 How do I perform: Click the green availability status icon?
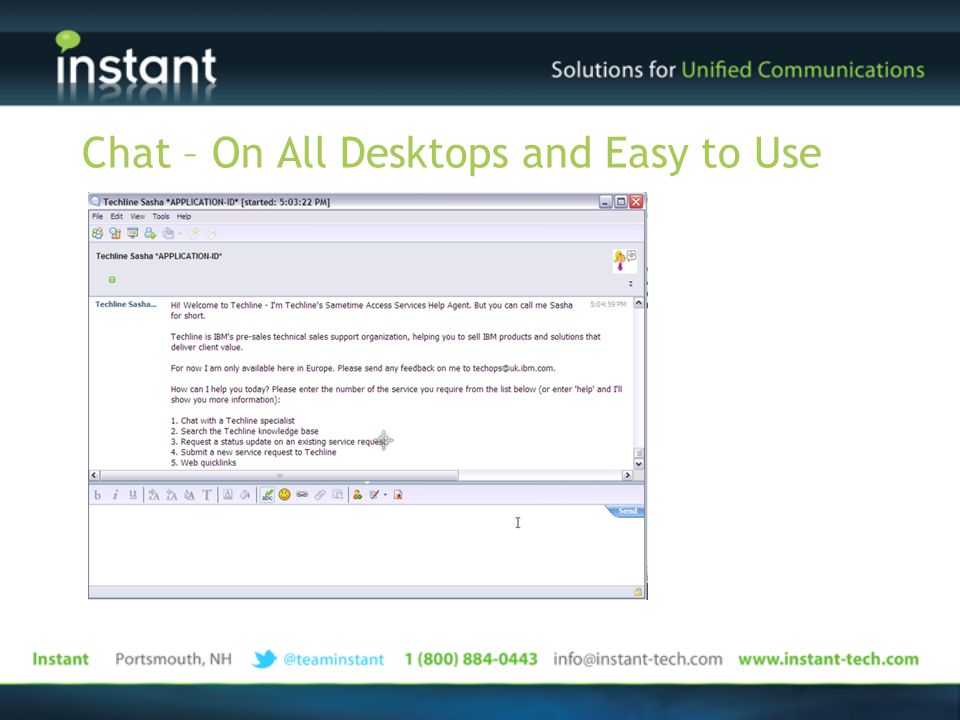[112, 280]
